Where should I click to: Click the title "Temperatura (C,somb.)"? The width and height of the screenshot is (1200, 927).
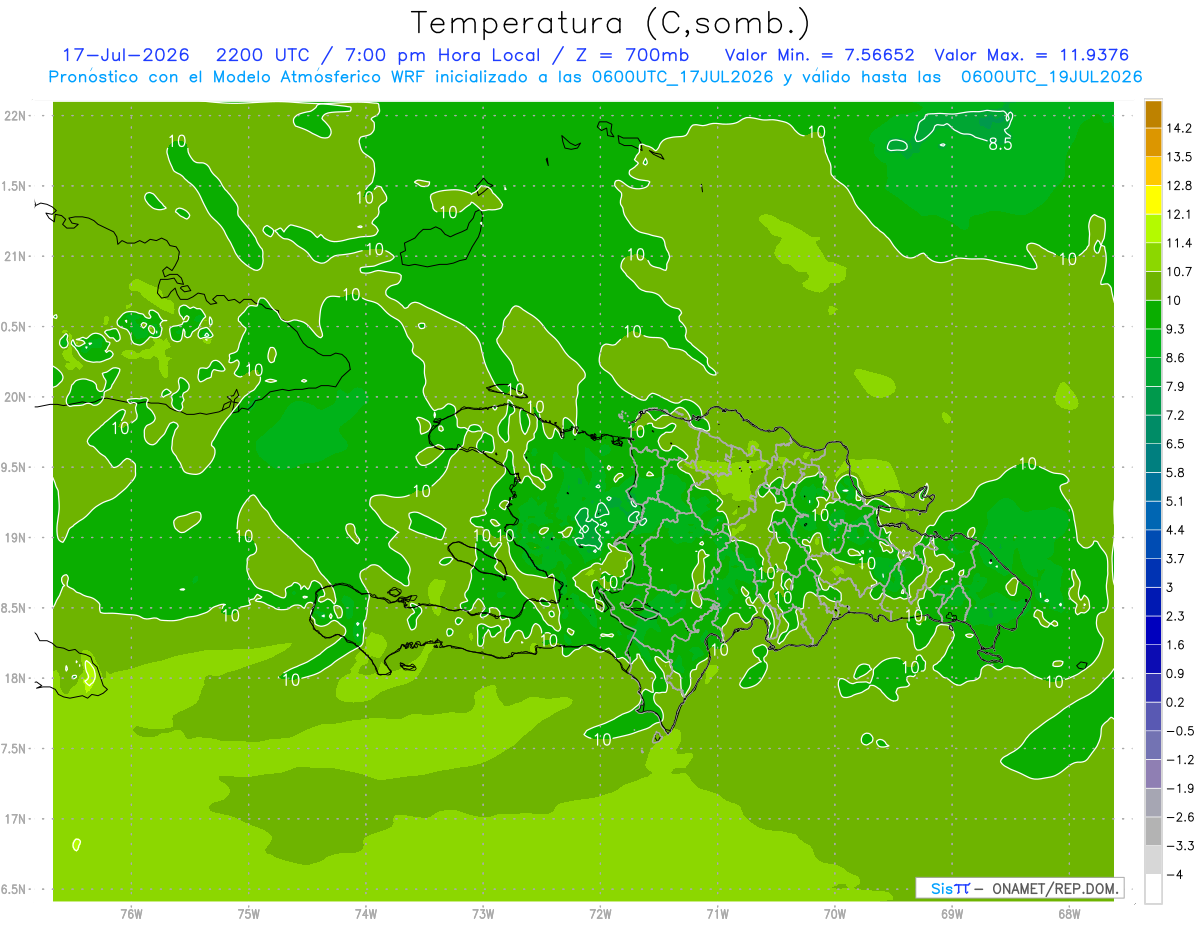(x=609, y=23)
